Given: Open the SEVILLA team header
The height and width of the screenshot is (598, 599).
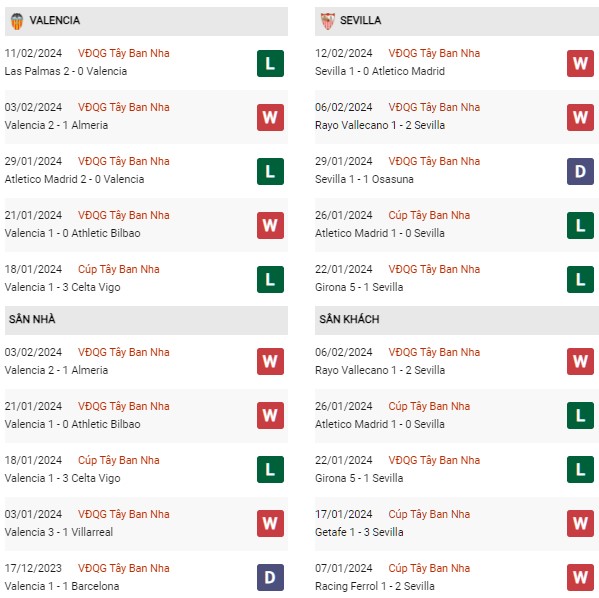Looking at the screenshot, I should [x=457, y=21].
